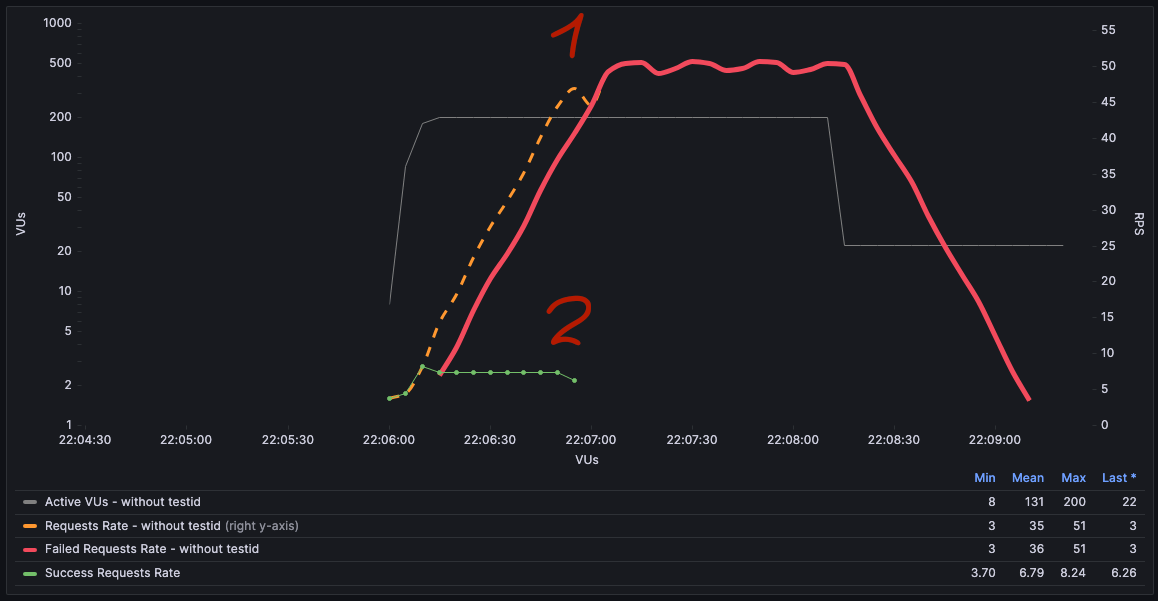Sort legend by Mean column header
This screenshot has height=601, width=1158.
pyautogui.click(x=1027, y=478)
